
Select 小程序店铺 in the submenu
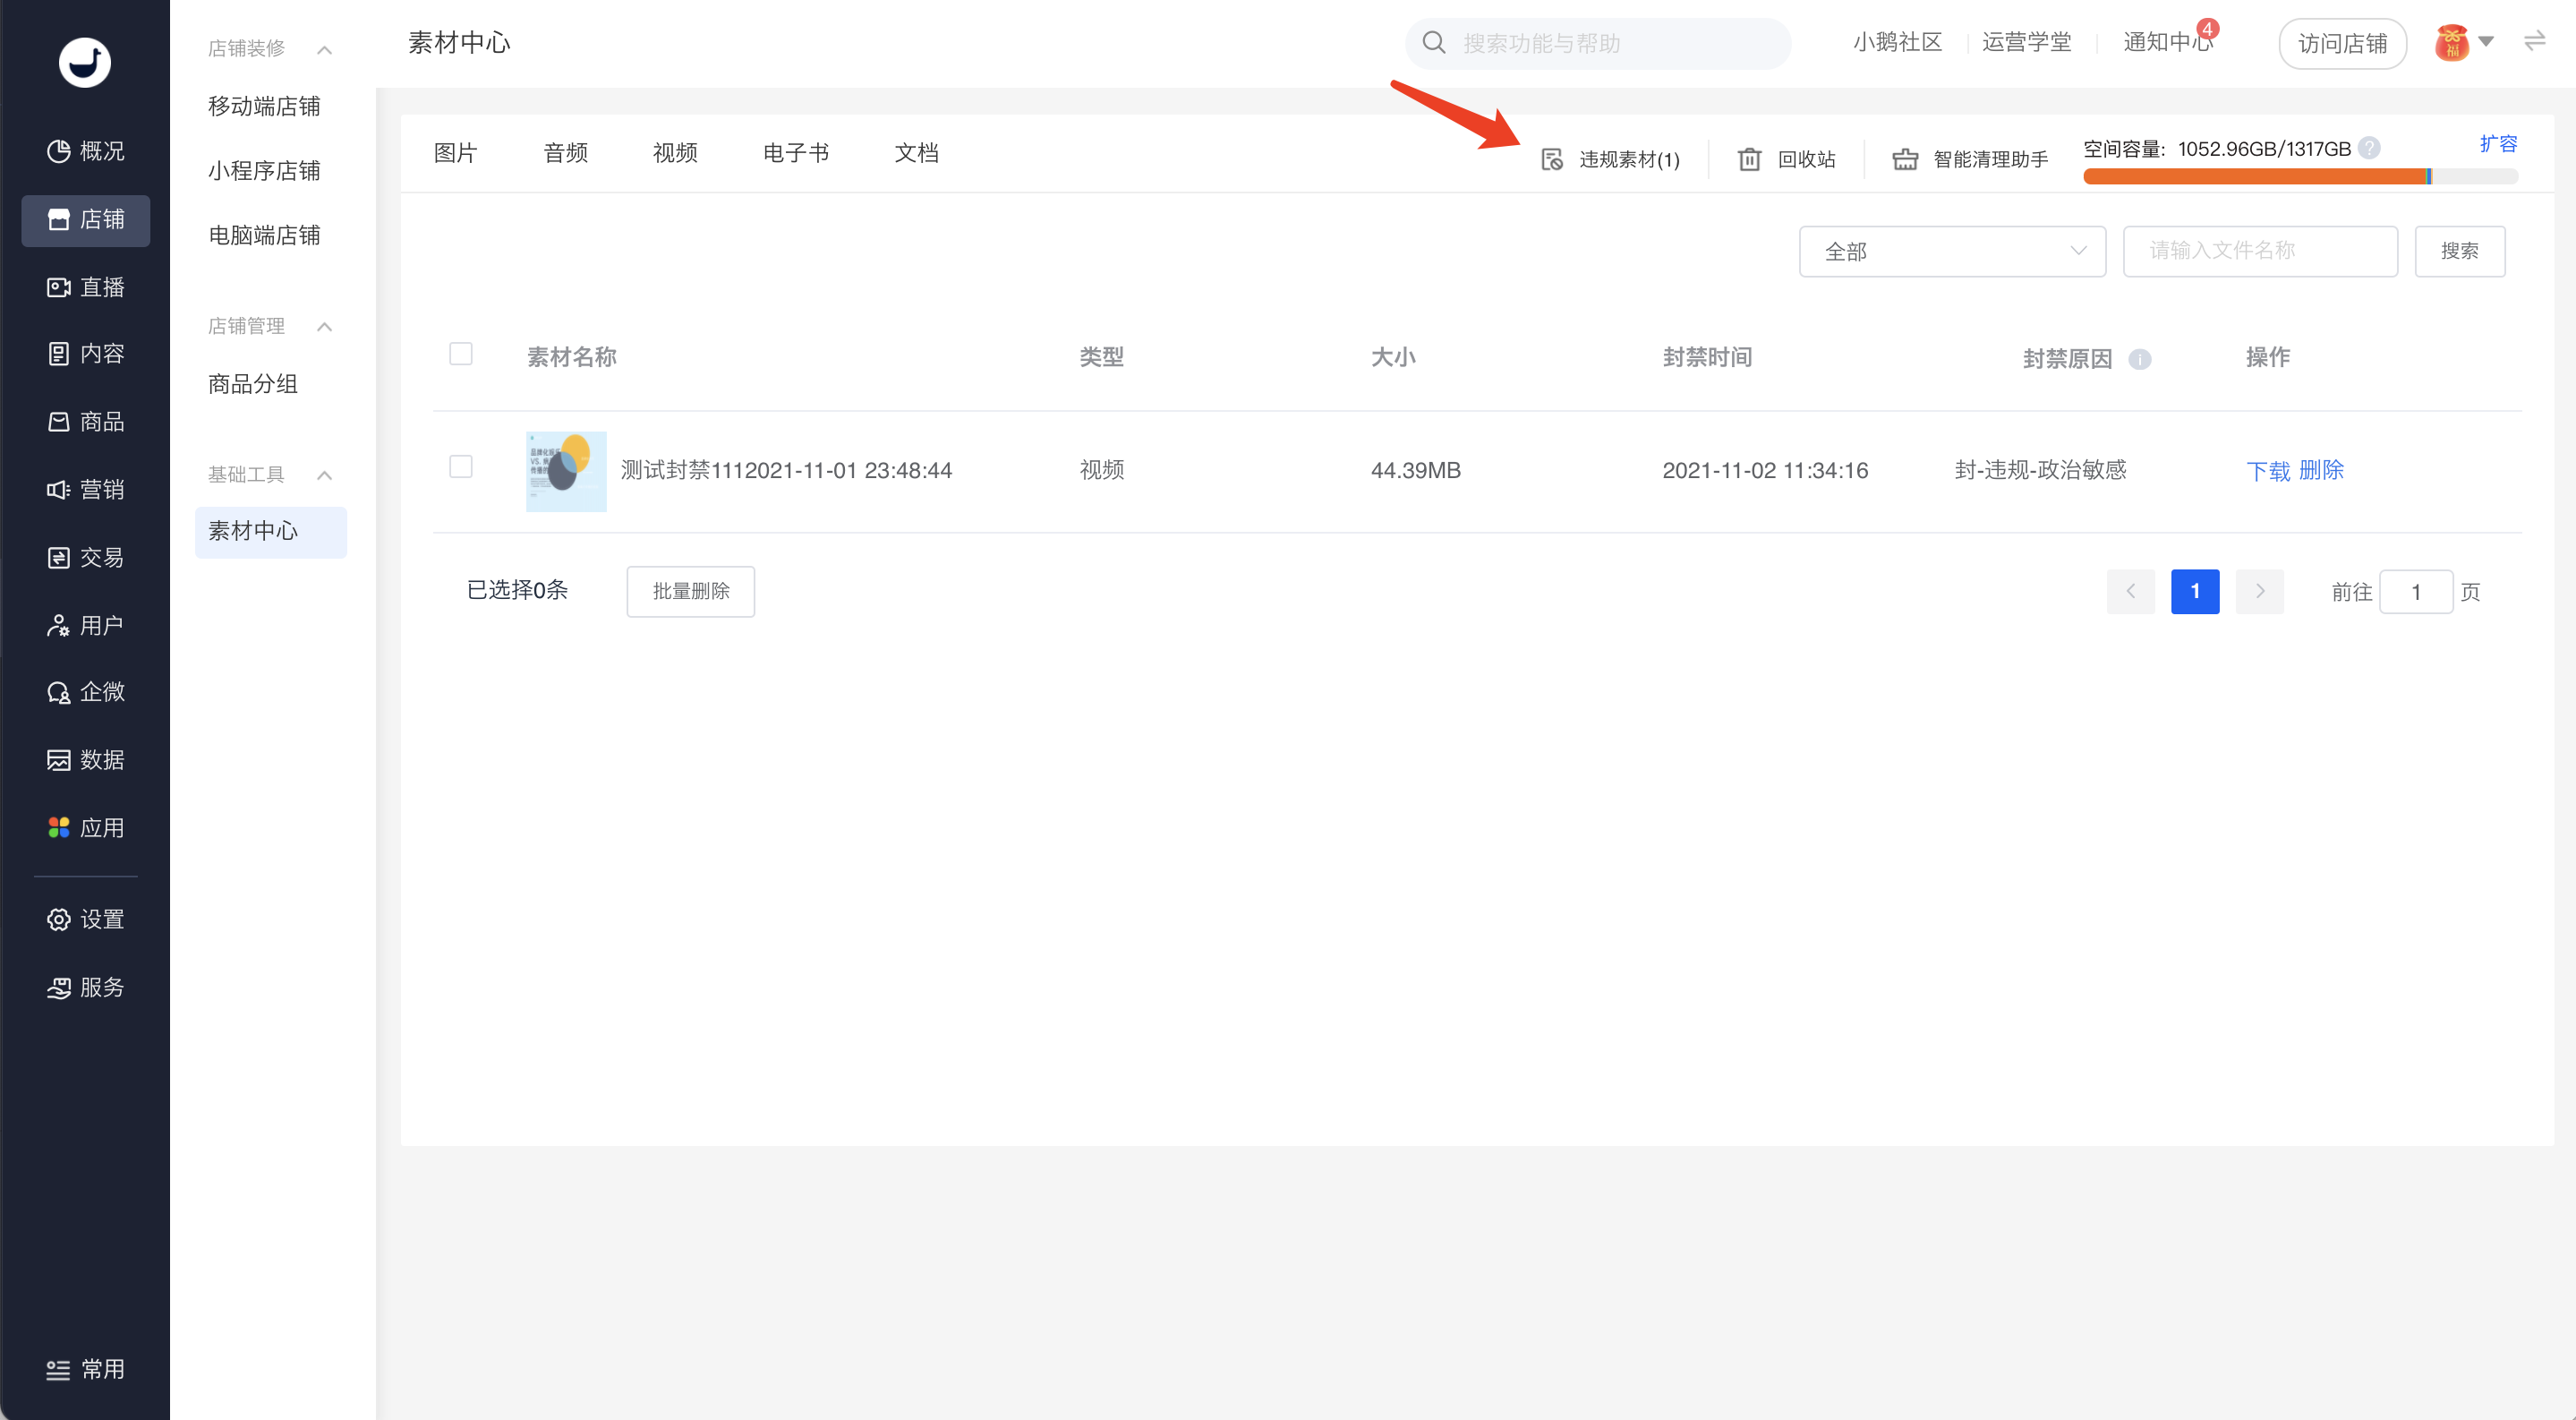click(264, 171)
